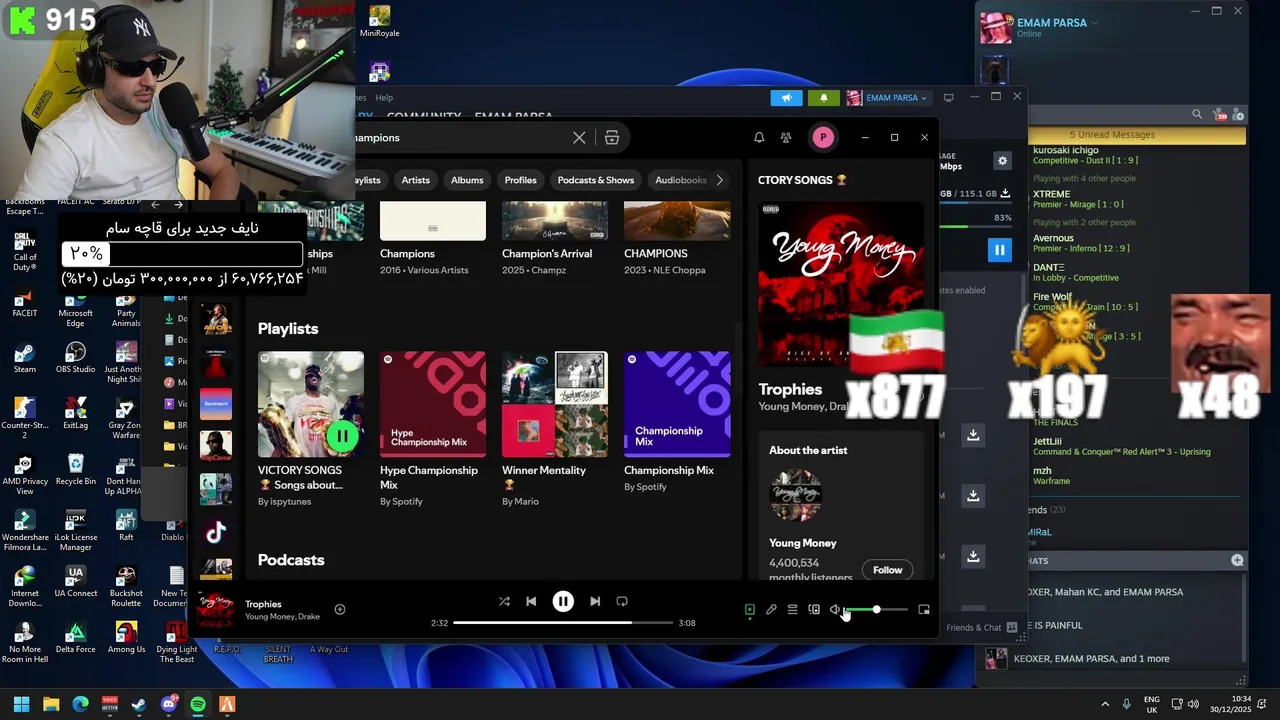Open Champions 2016 Various Artists album
The height and width of the screenshot is (720, 1280).
click(x=433, y=238)
